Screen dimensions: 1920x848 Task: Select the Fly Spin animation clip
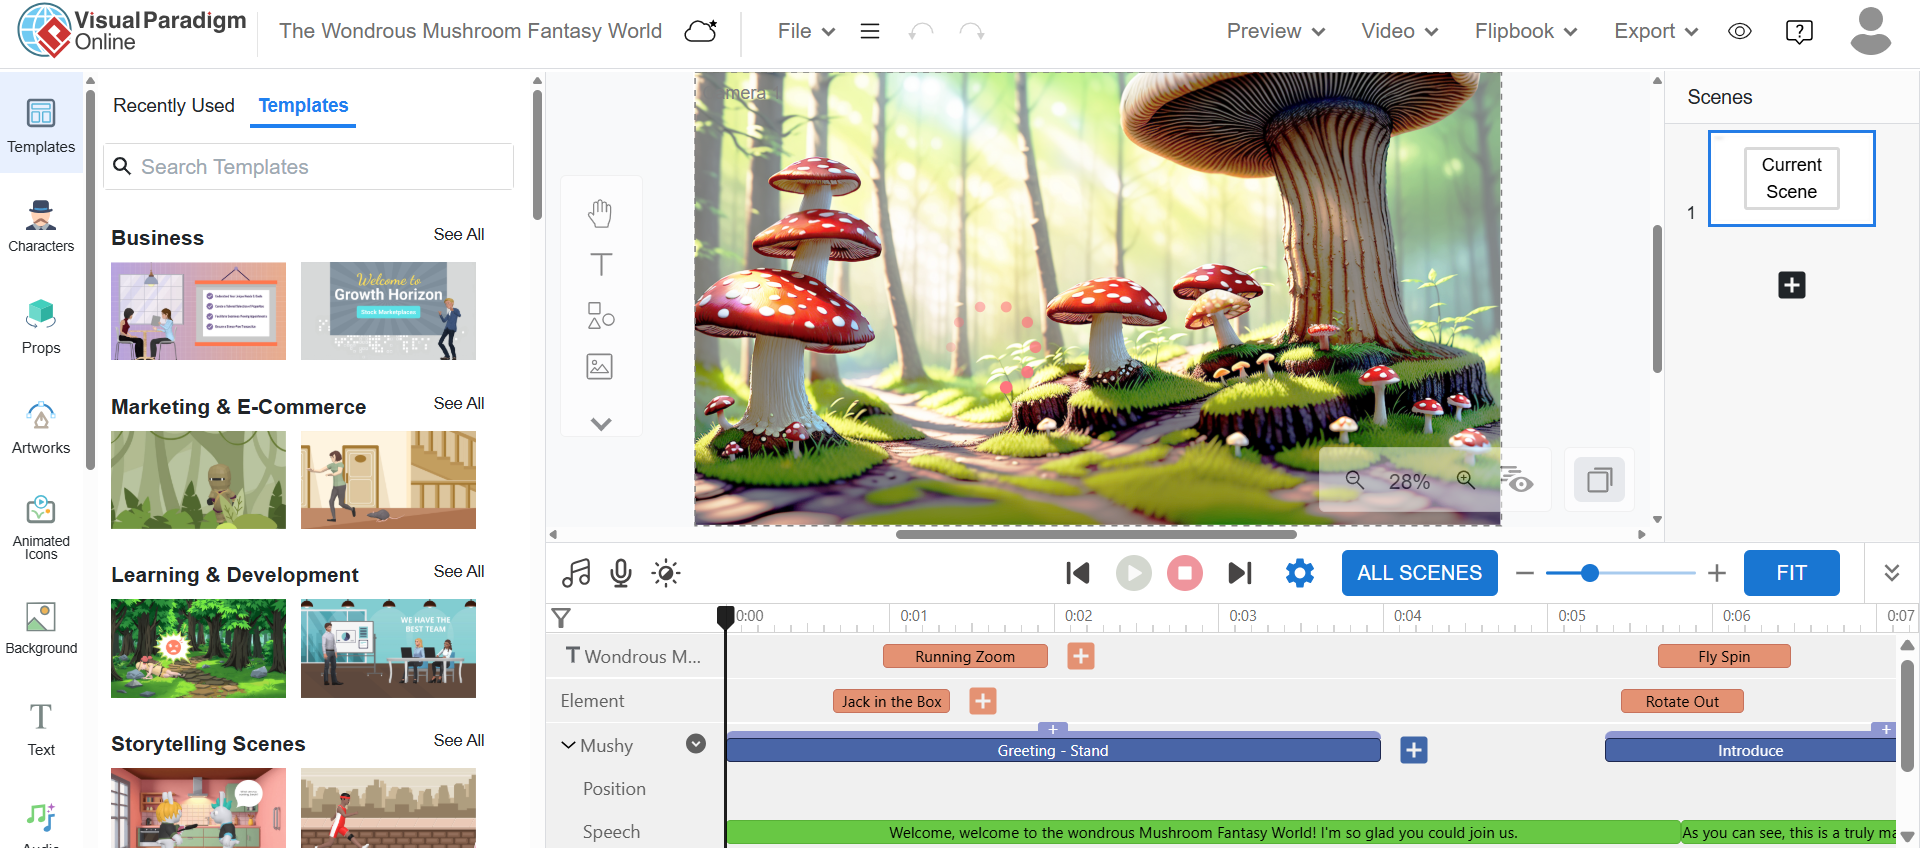1724,656
